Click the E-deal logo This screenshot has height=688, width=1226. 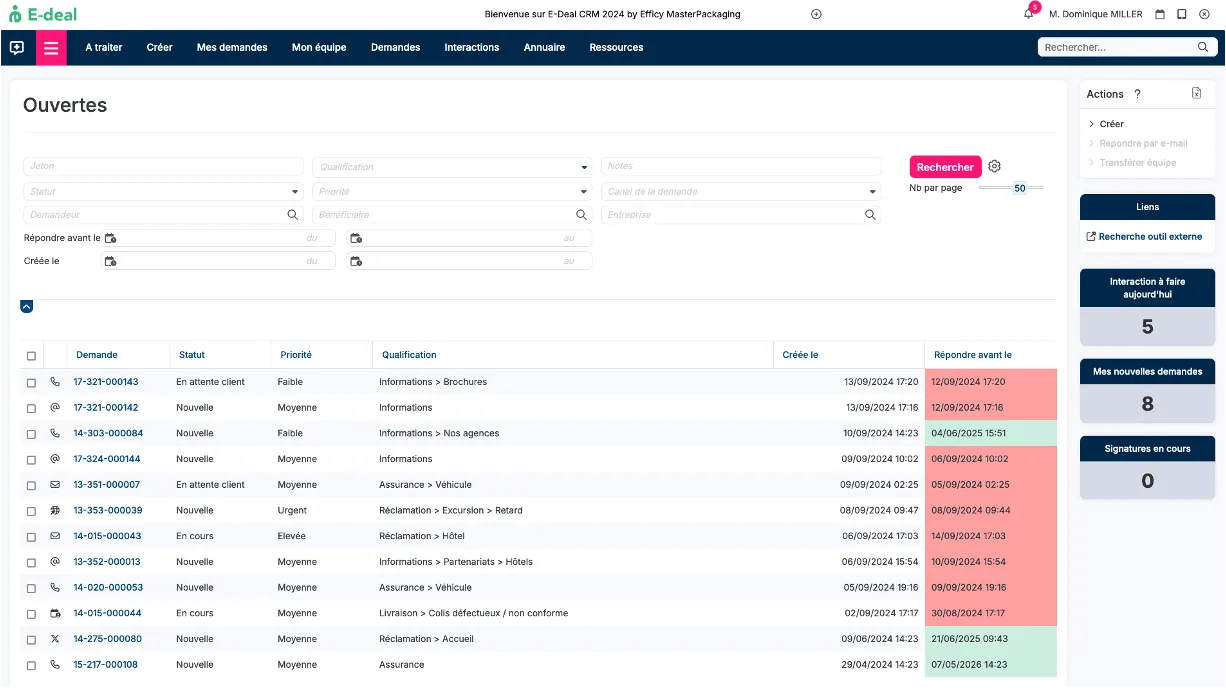coord(42,14)
